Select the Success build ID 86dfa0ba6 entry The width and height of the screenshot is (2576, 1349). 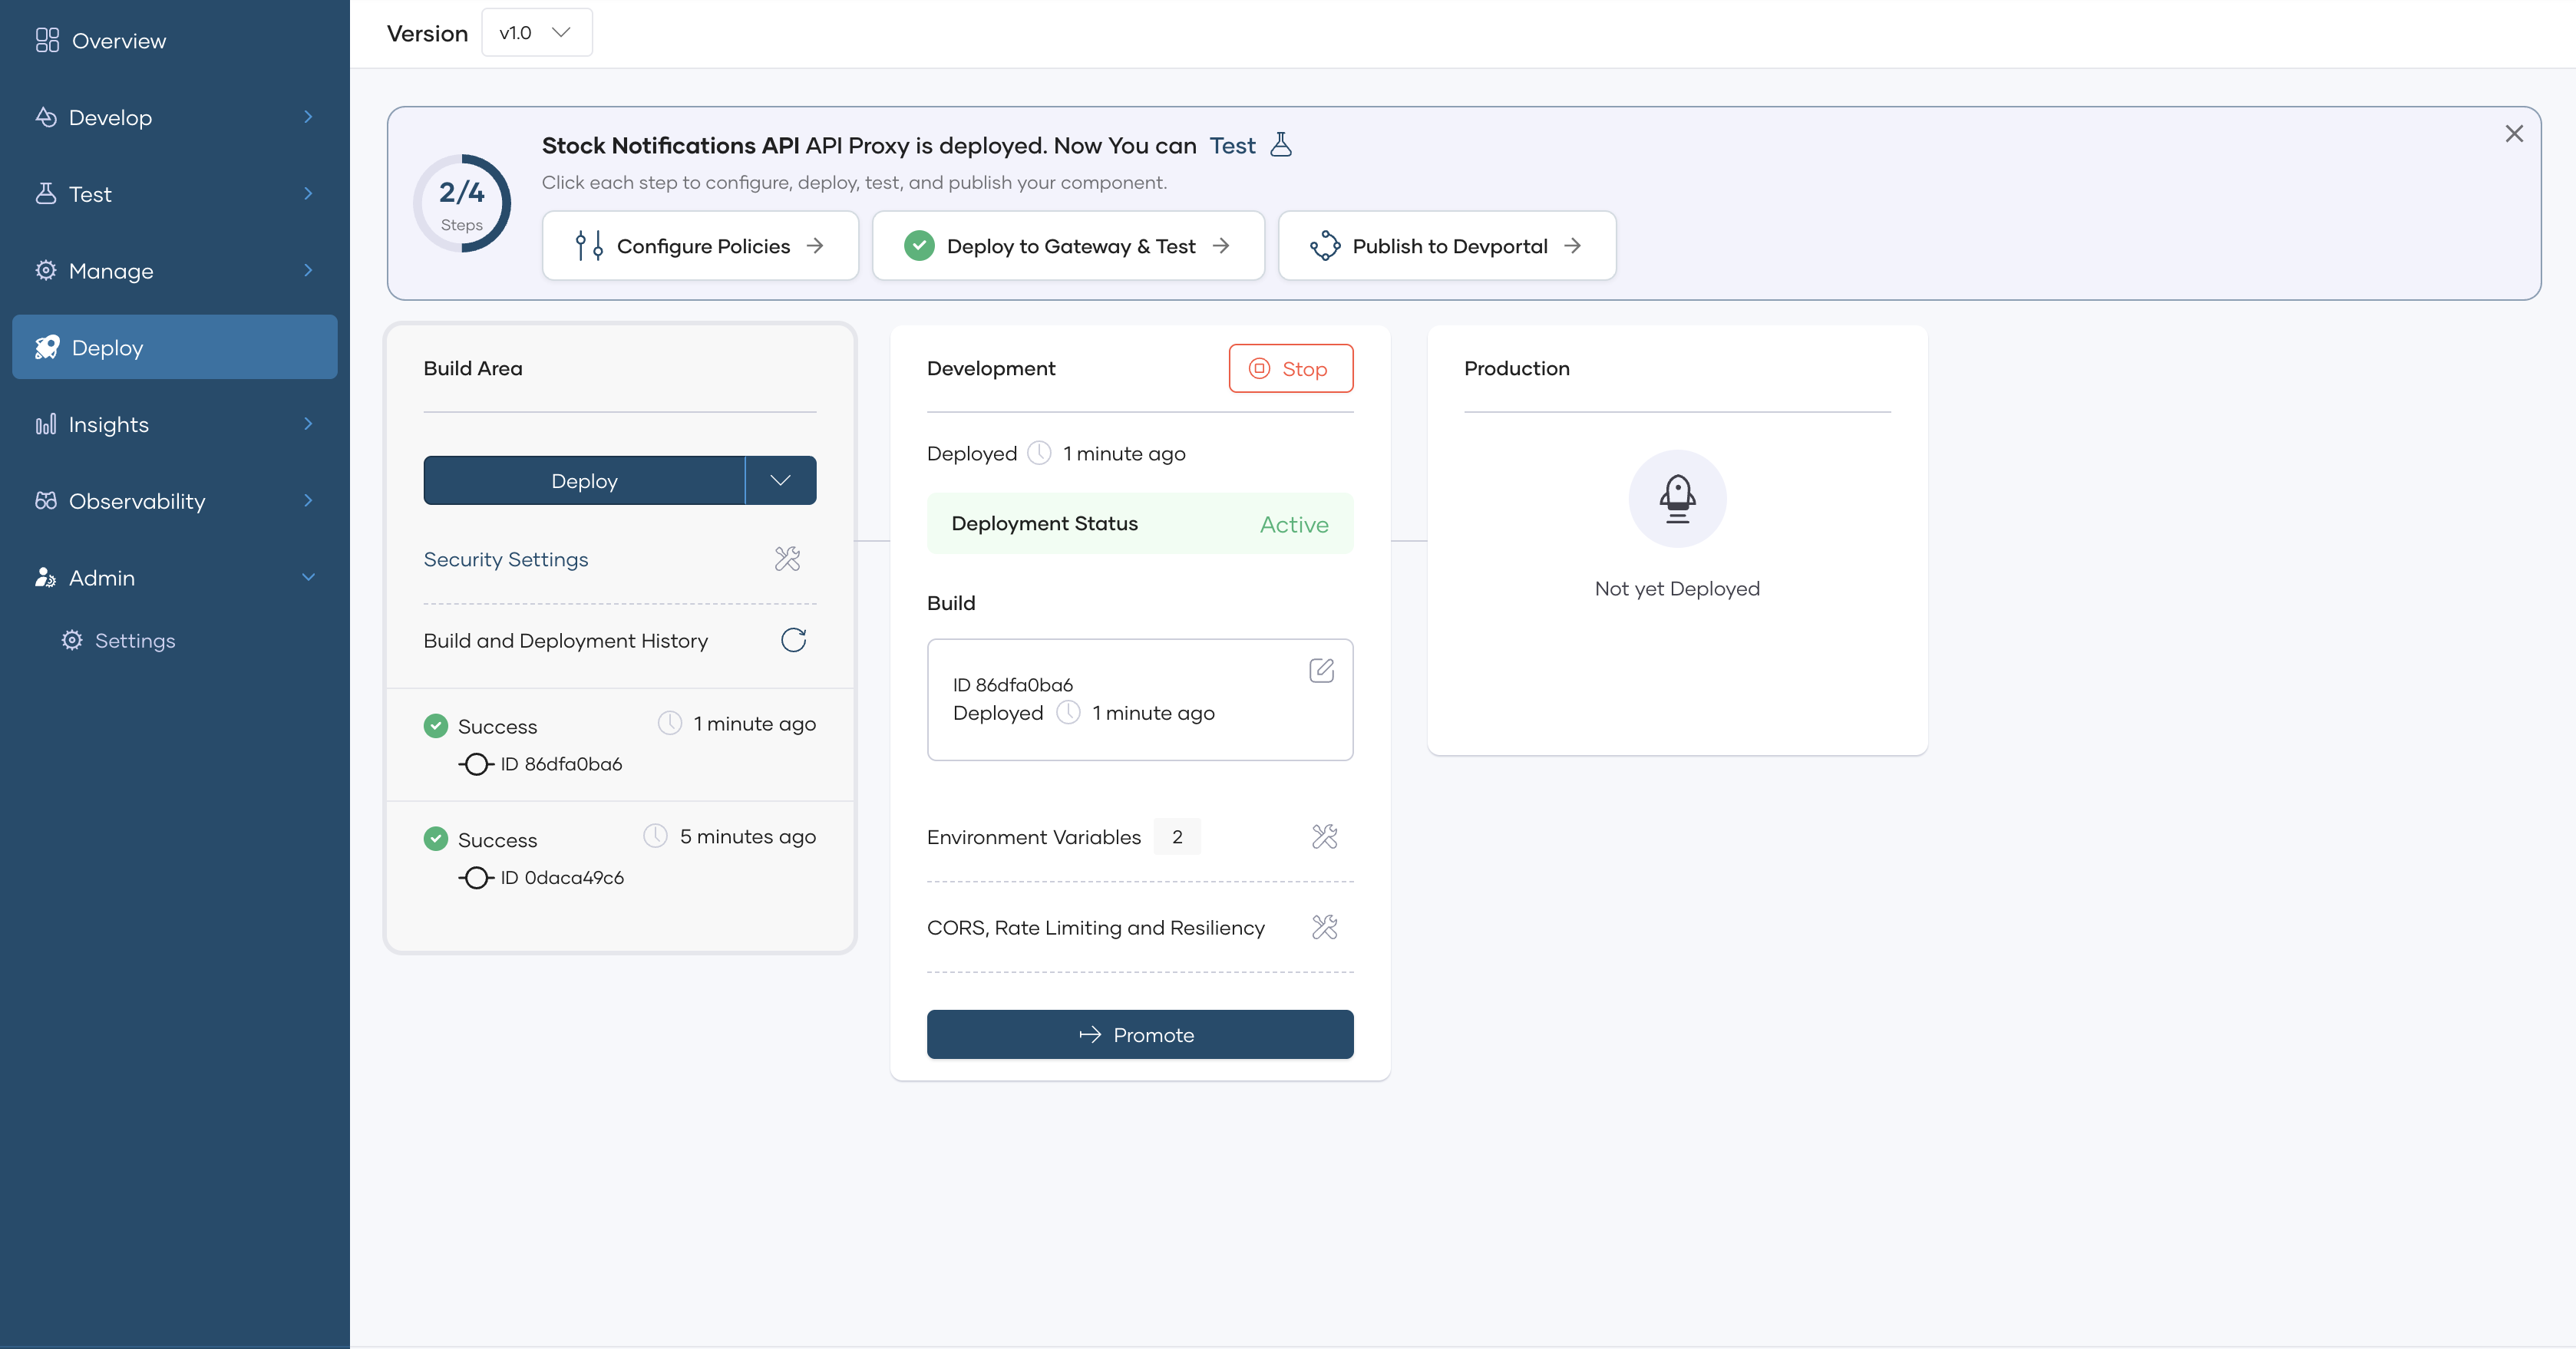click(x=620, y=745)
